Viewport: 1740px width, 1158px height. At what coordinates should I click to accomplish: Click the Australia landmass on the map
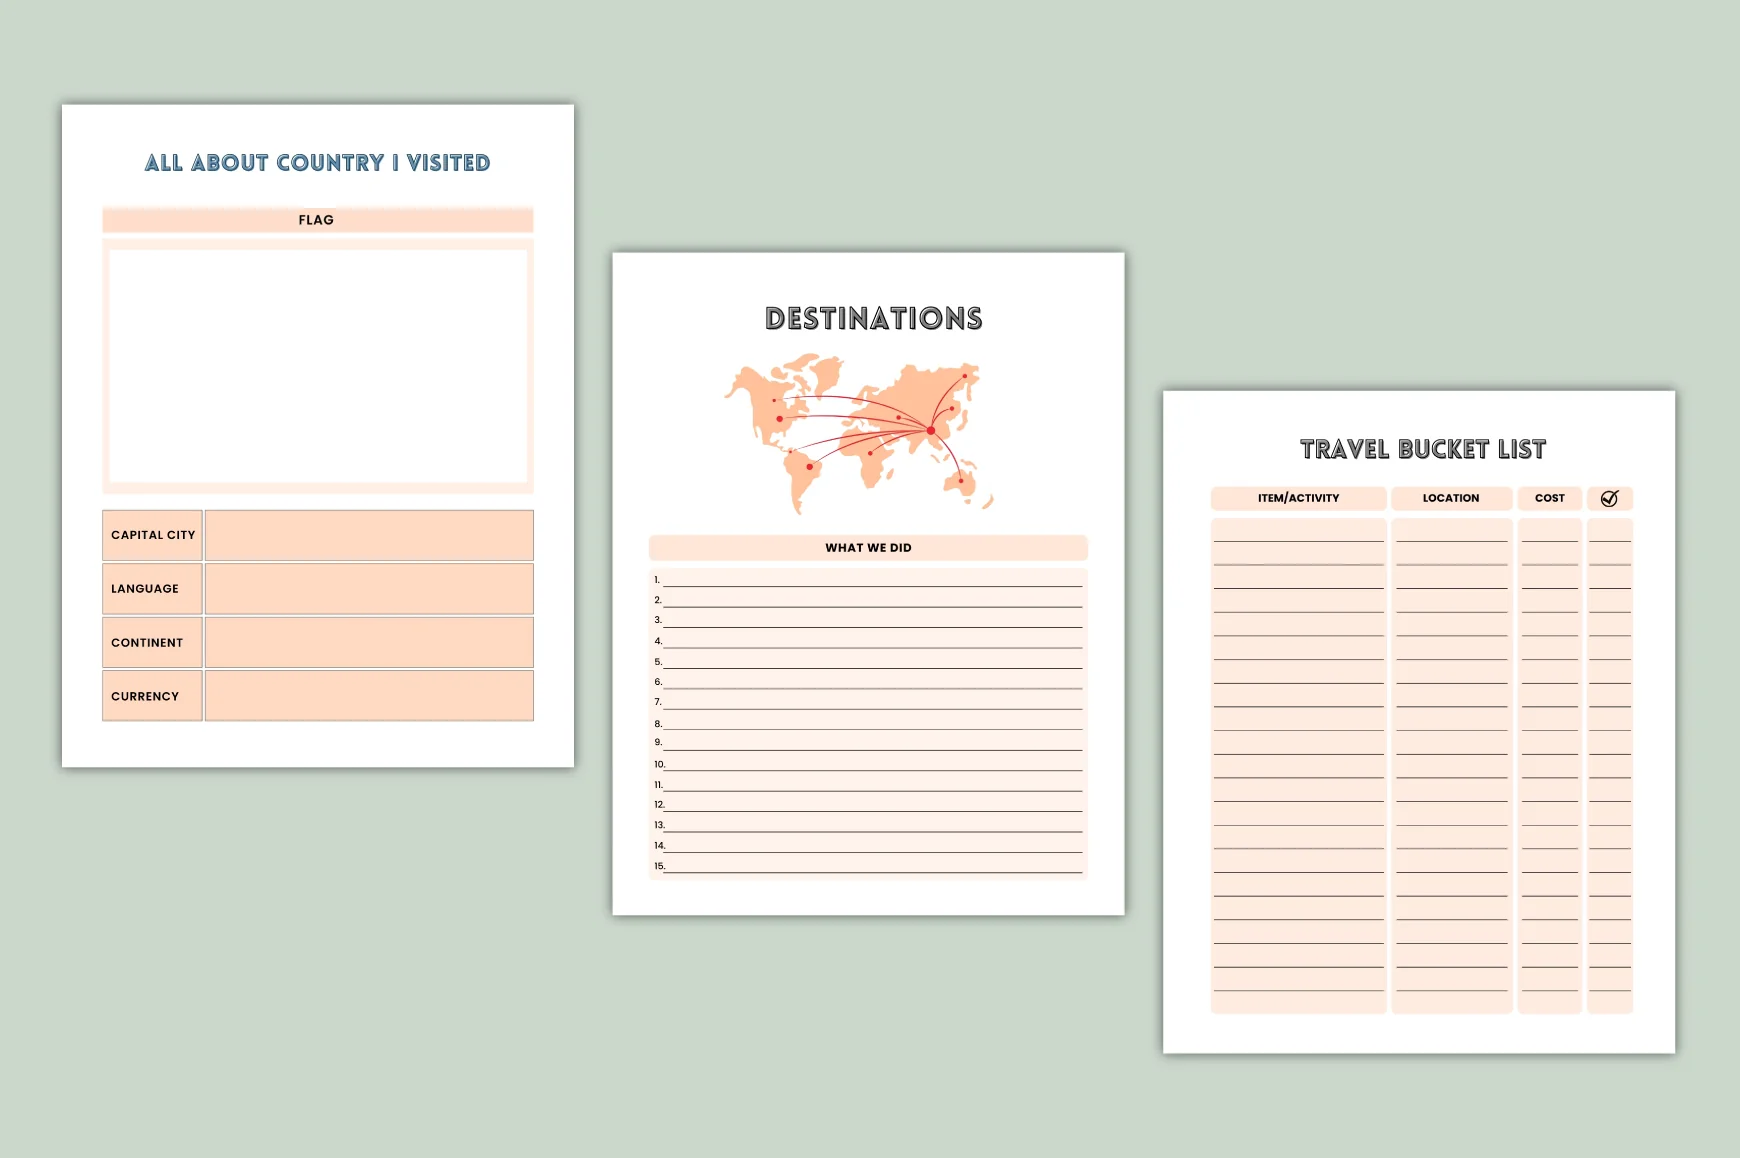pos(960,483)
